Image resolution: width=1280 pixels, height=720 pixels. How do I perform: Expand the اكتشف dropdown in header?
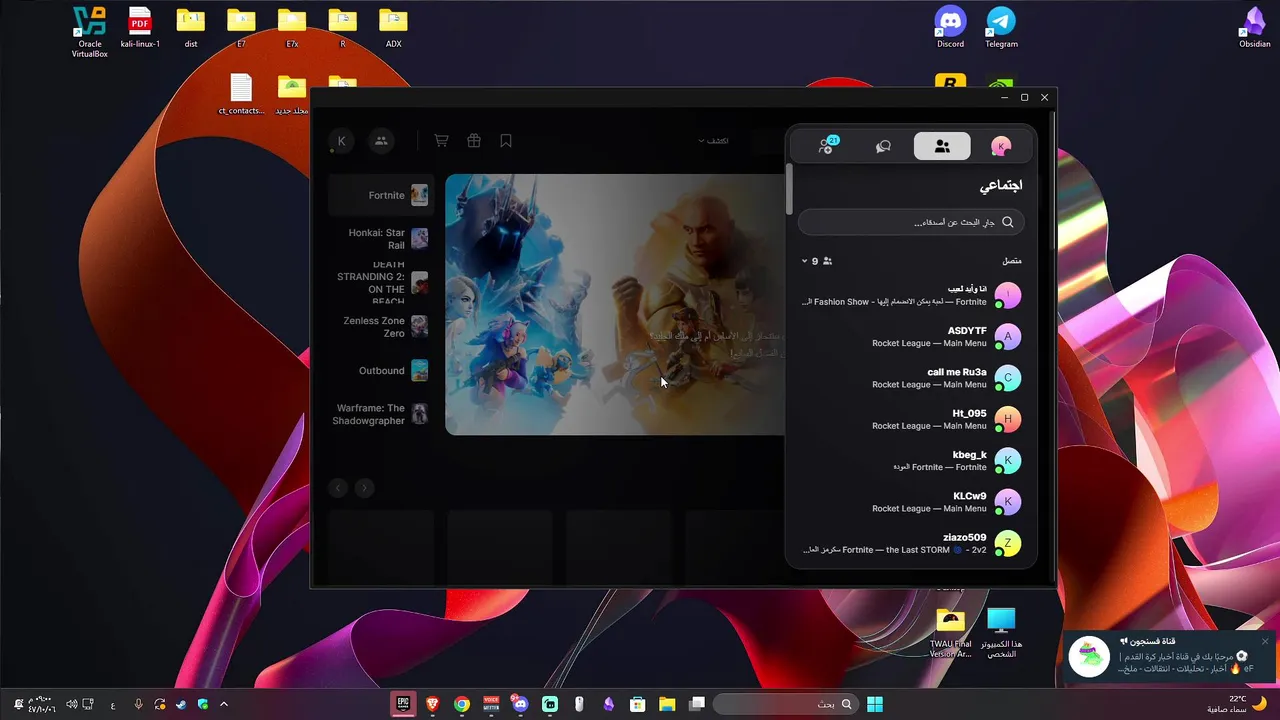tap(713, 141)
